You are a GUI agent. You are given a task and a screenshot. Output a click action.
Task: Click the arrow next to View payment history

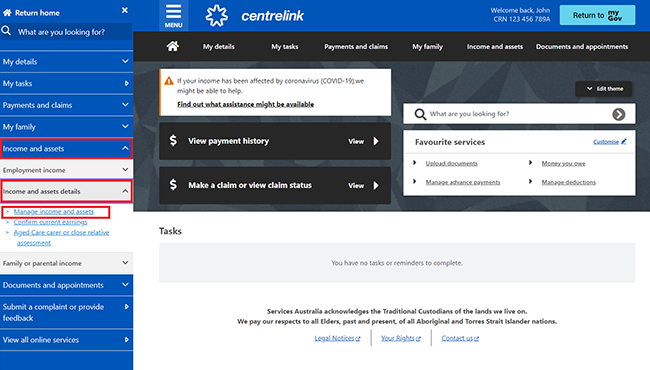click(x=376, y=141)
